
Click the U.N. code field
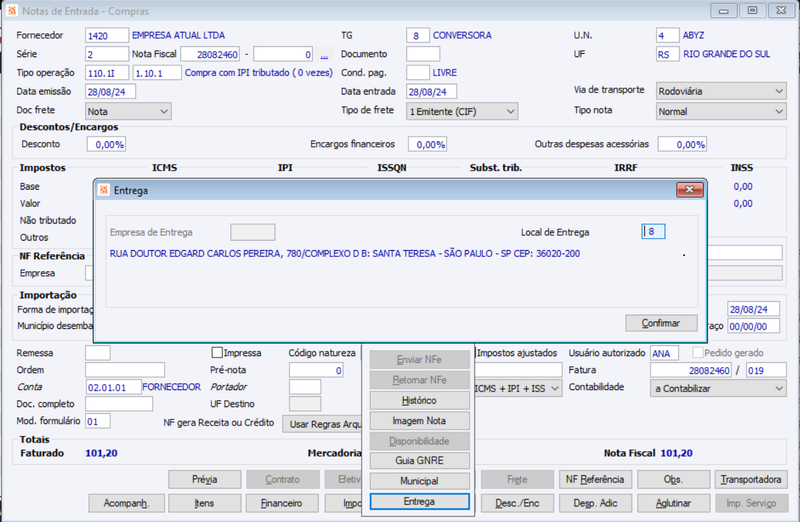pos(667,36)
